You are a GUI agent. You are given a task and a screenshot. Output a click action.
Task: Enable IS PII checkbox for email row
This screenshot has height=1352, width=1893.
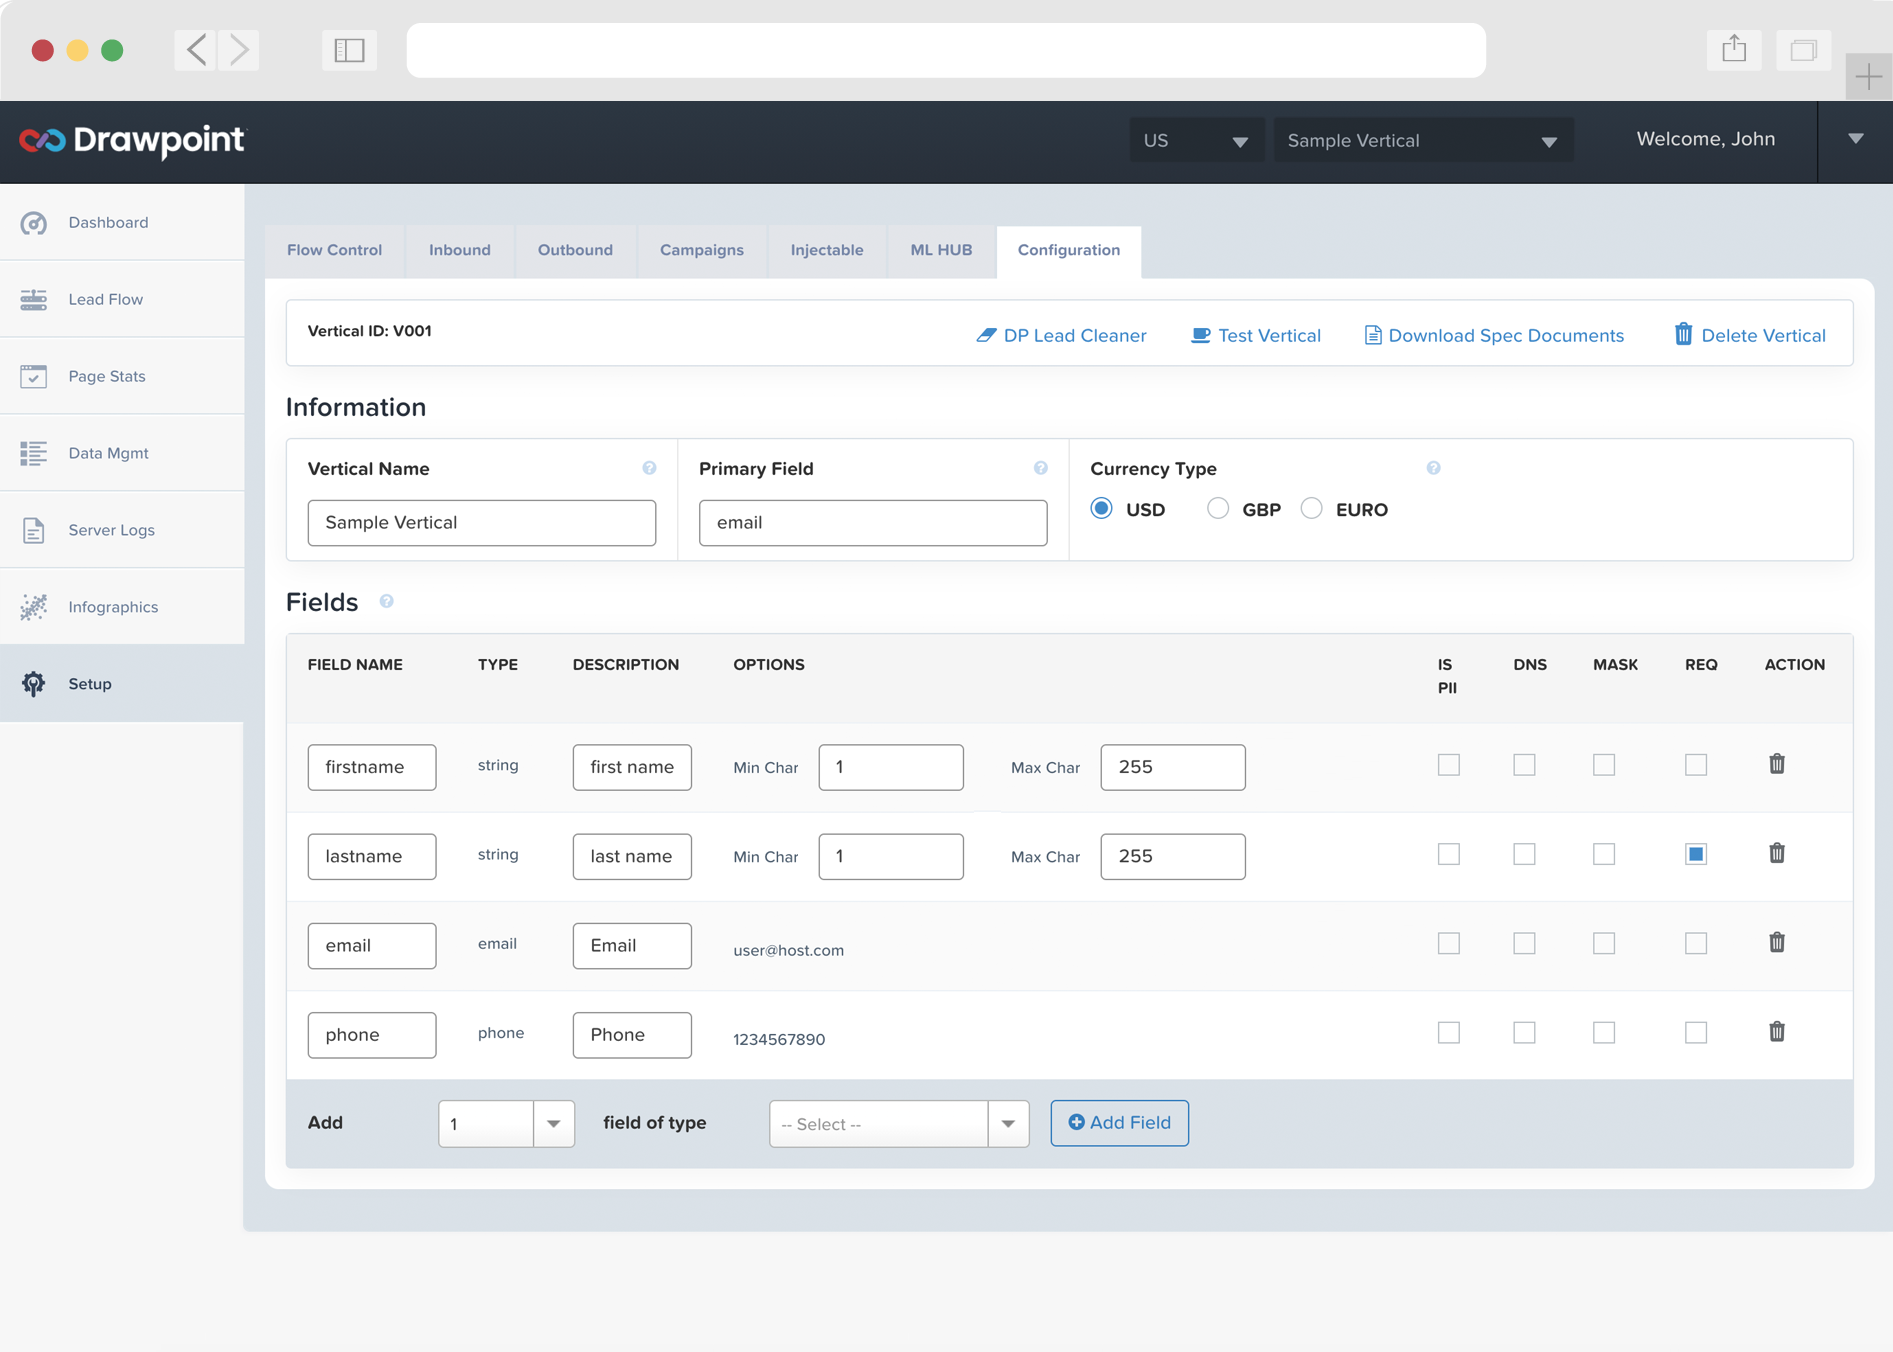coord(1448,943)
